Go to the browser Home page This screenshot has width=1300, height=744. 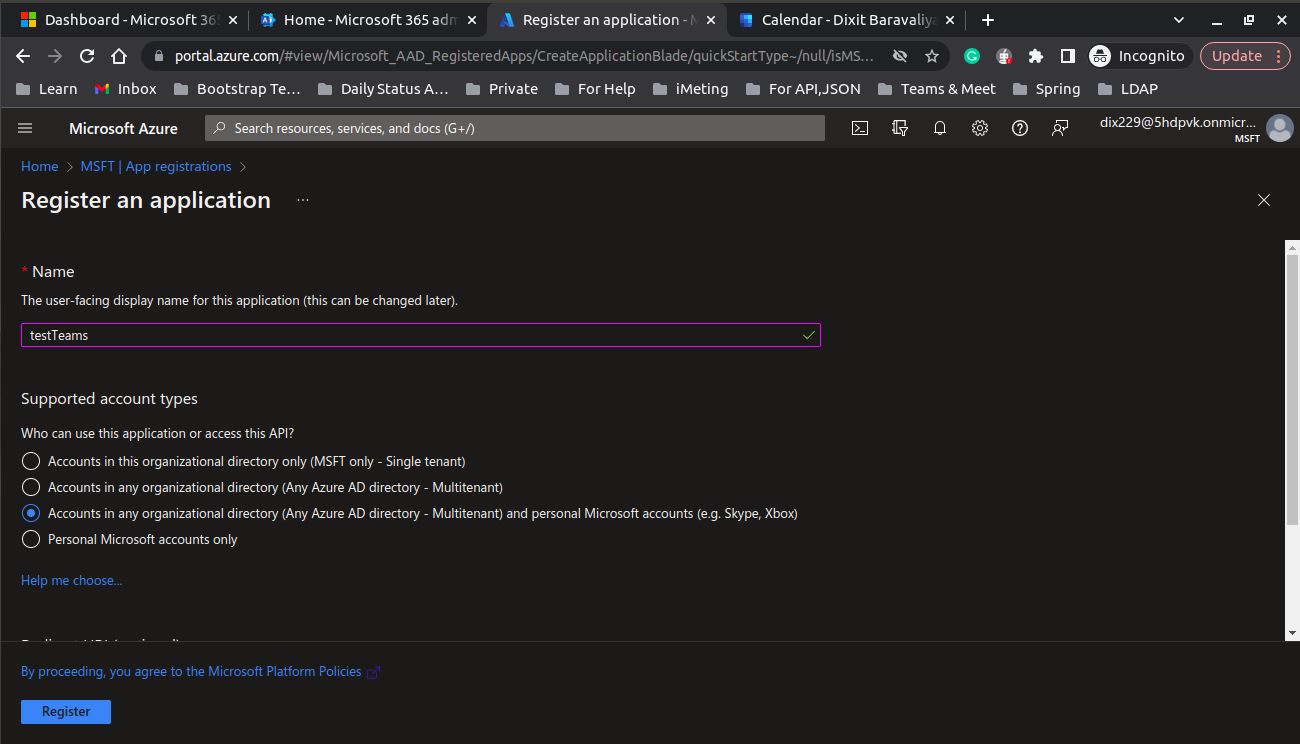[119, 56]
